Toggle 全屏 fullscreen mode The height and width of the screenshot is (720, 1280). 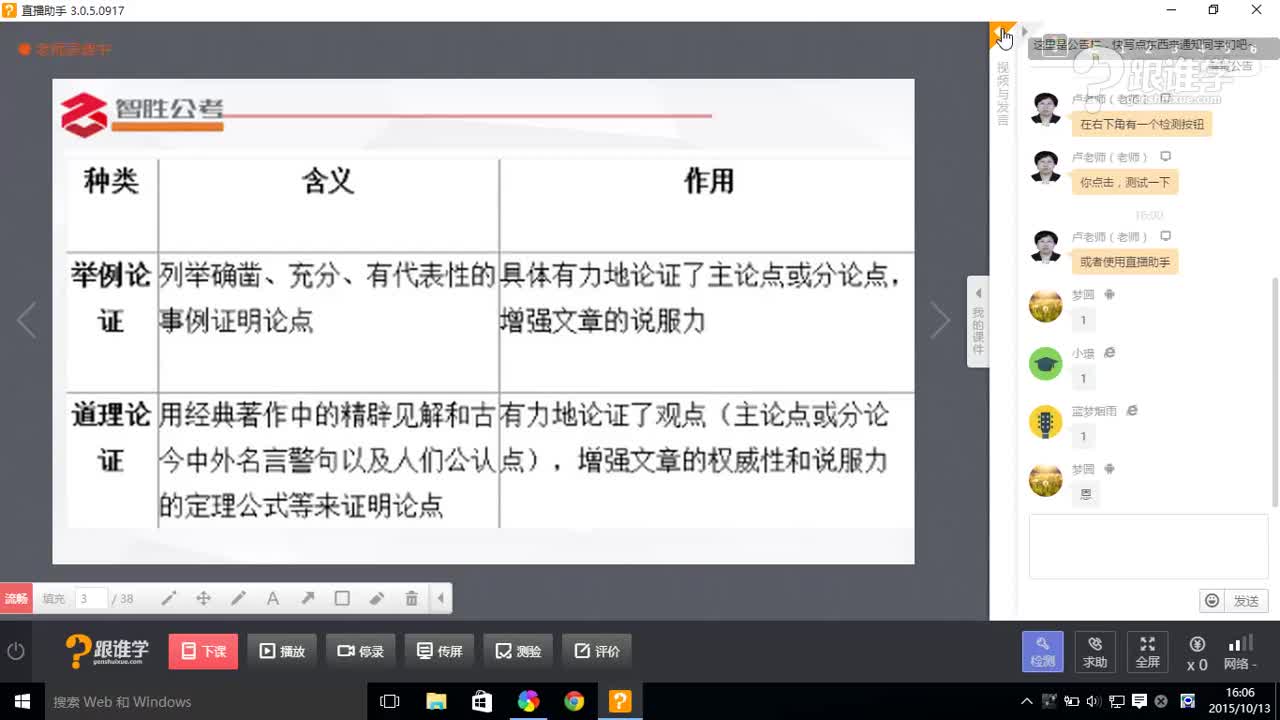point(1147,651)
